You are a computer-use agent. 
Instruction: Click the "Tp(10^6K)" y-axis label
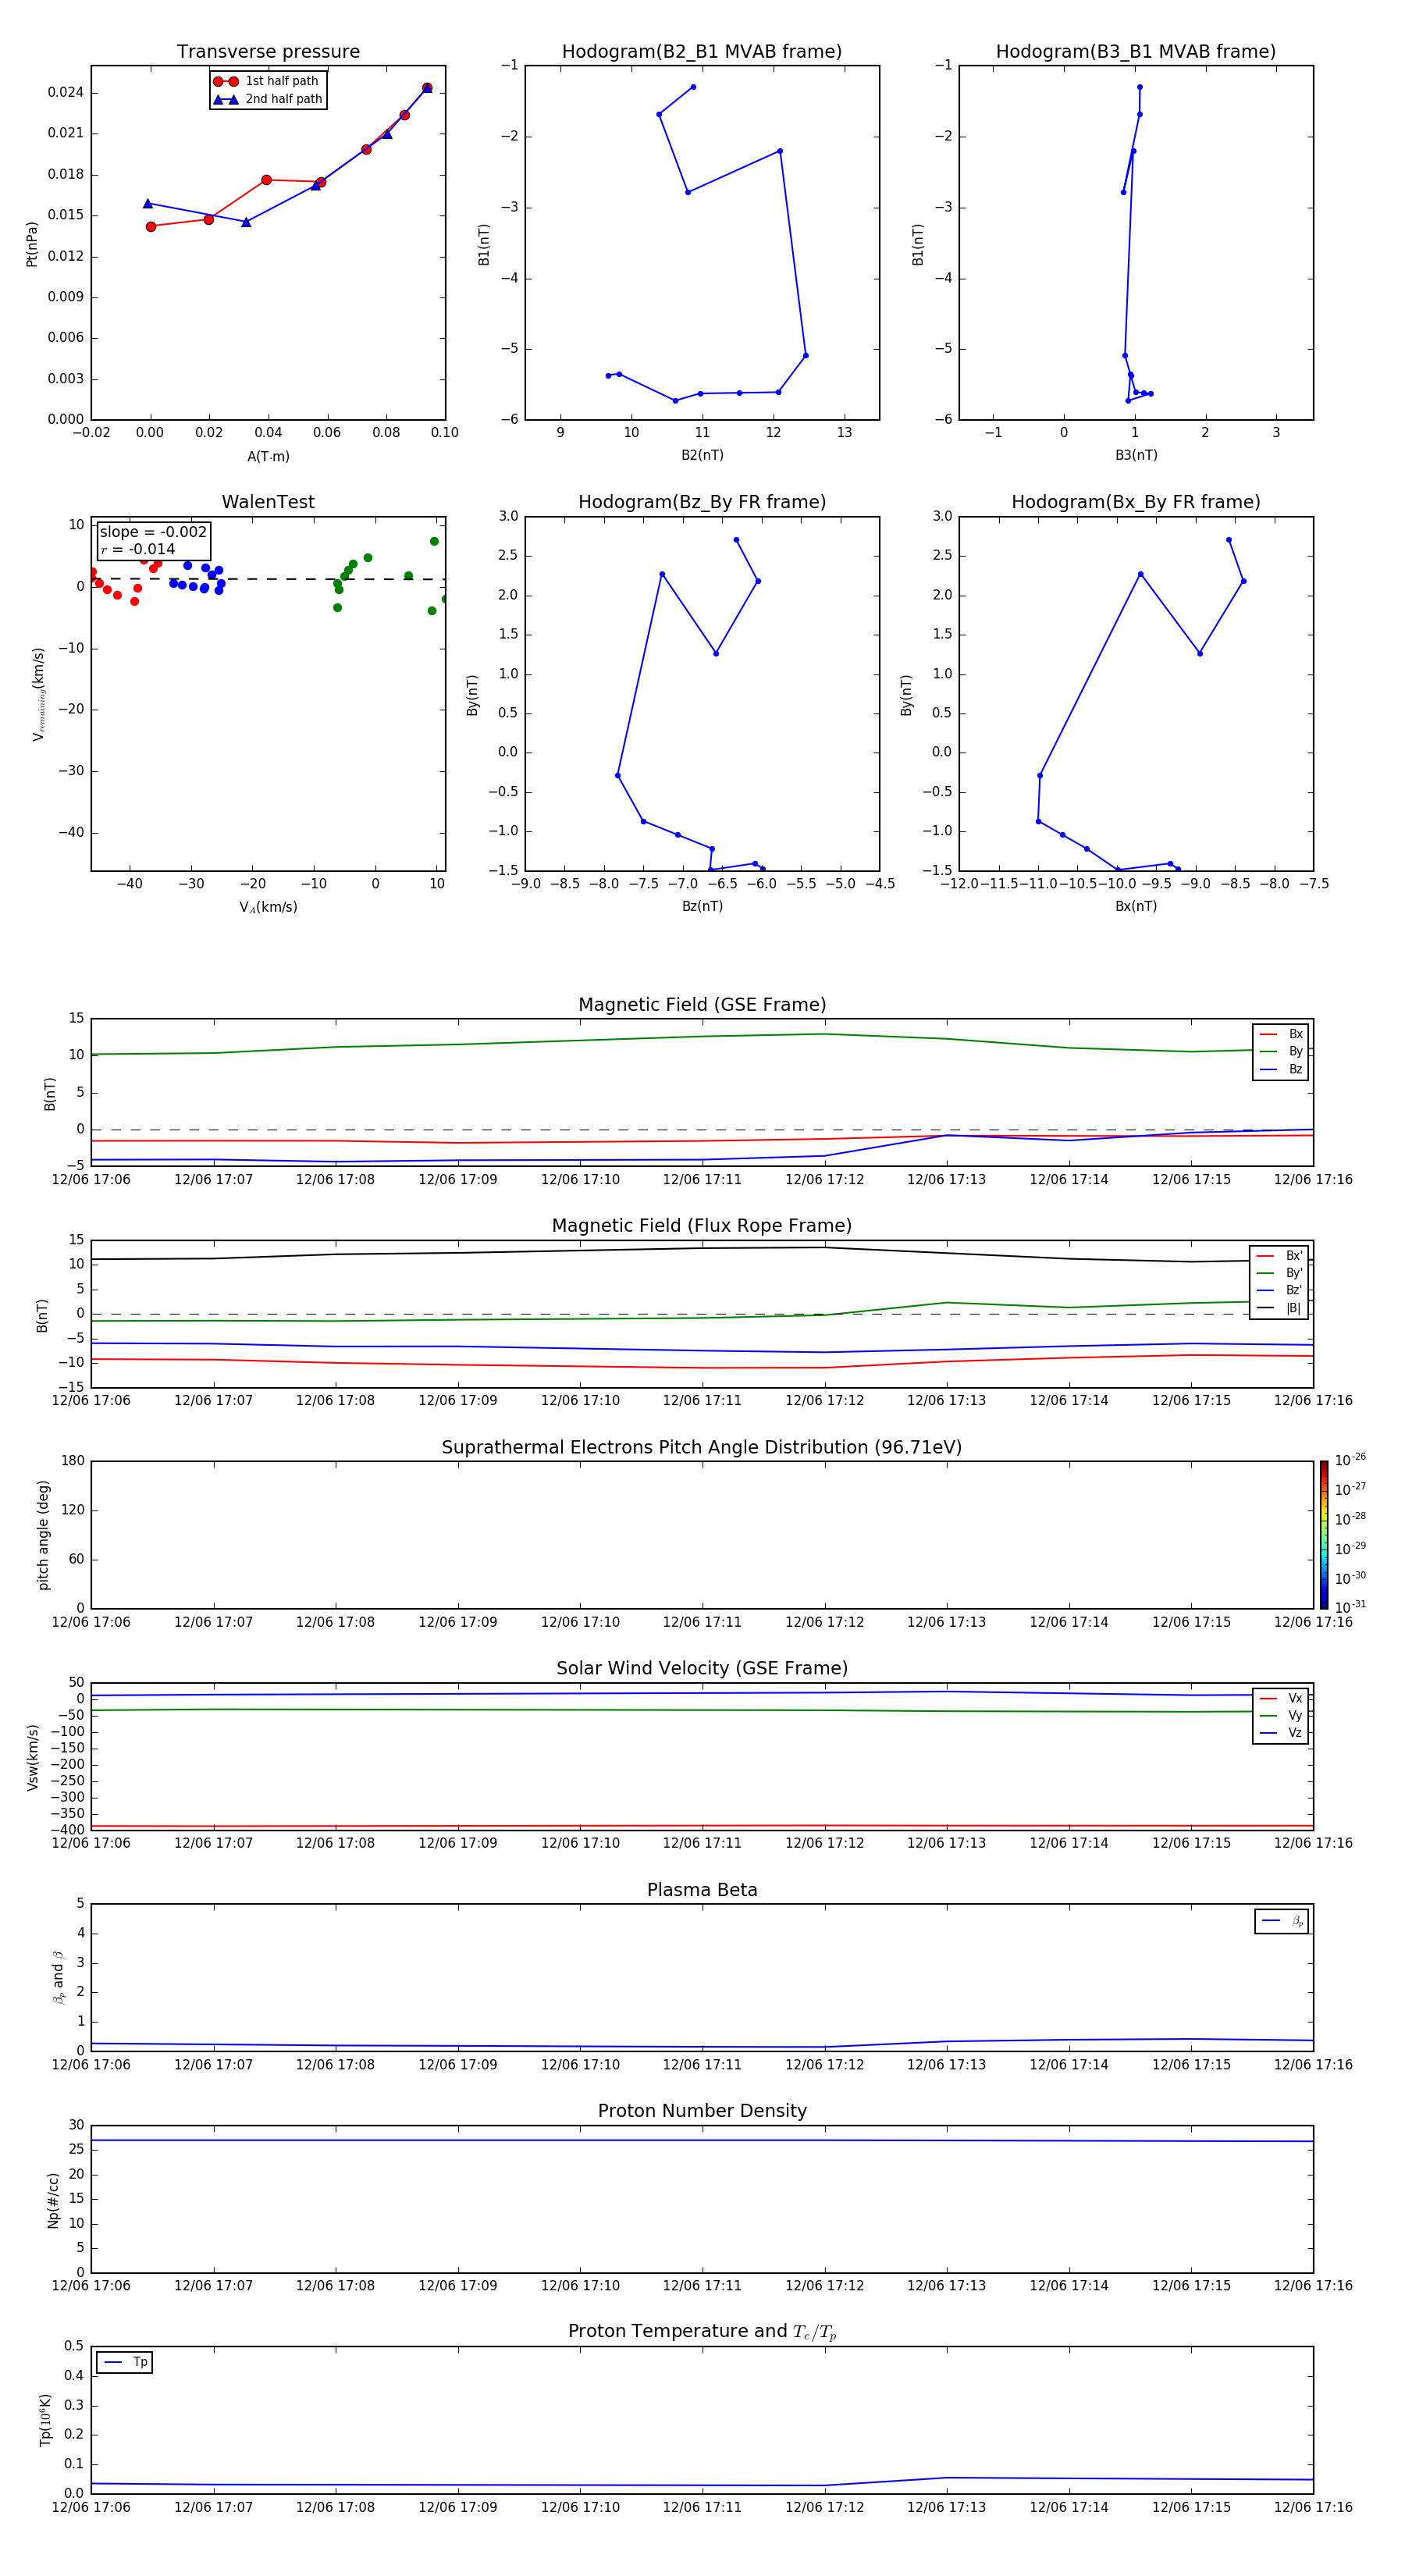pyautogui.click(x=45, y=2420)
